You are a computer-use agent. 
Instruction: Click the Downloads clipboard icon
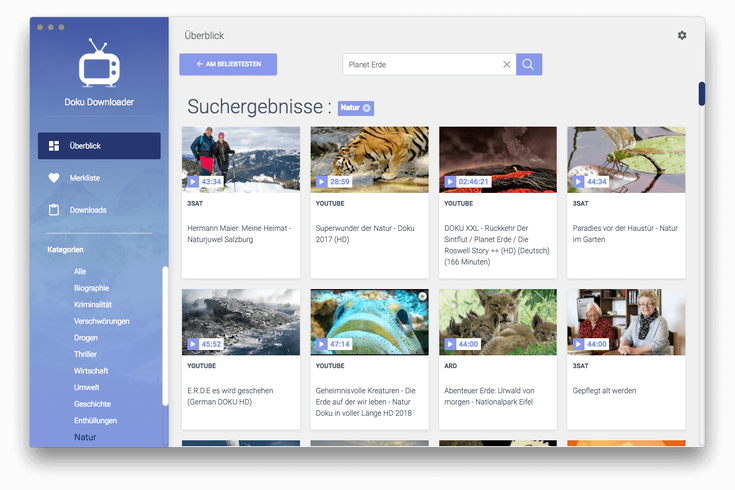tap(54, 210)
